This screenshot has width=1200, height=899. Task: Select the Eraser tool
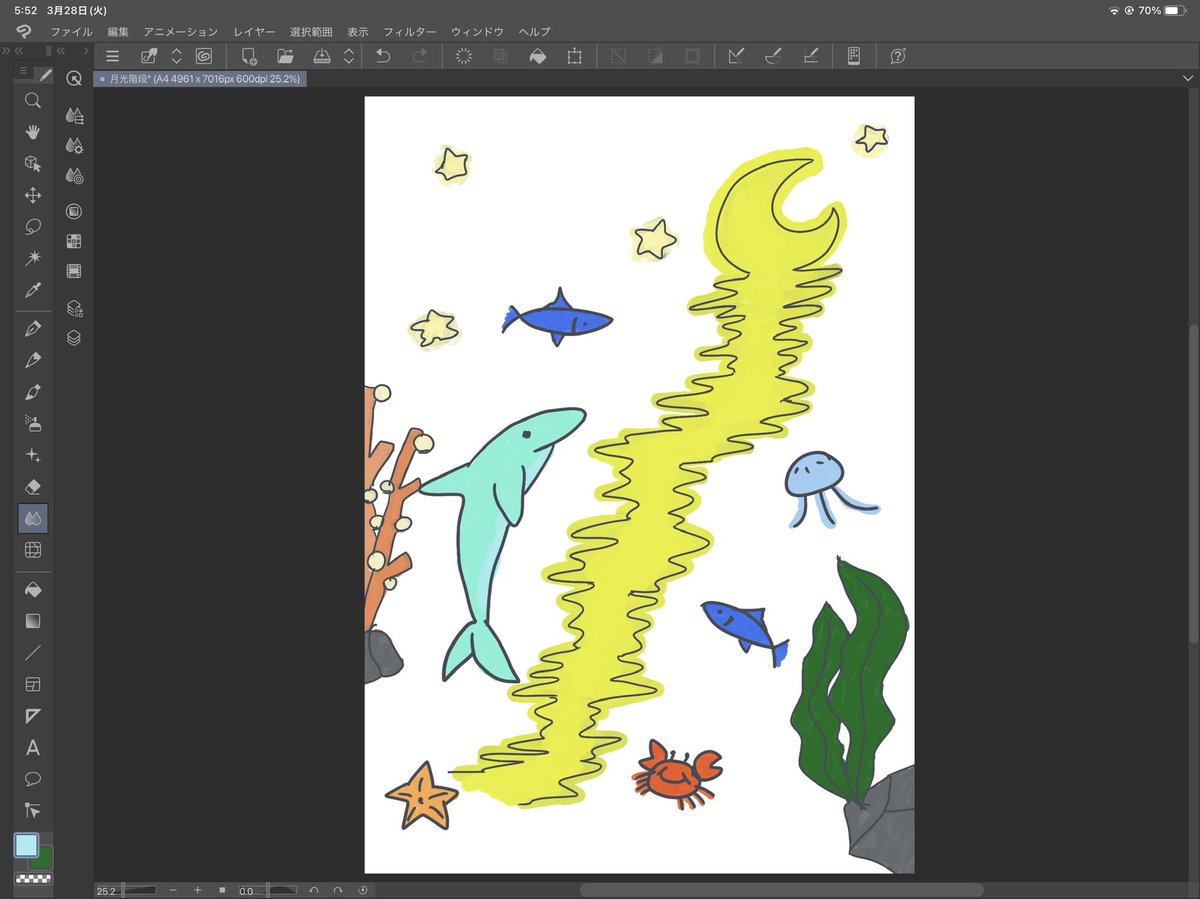click(x=33, y=486)
